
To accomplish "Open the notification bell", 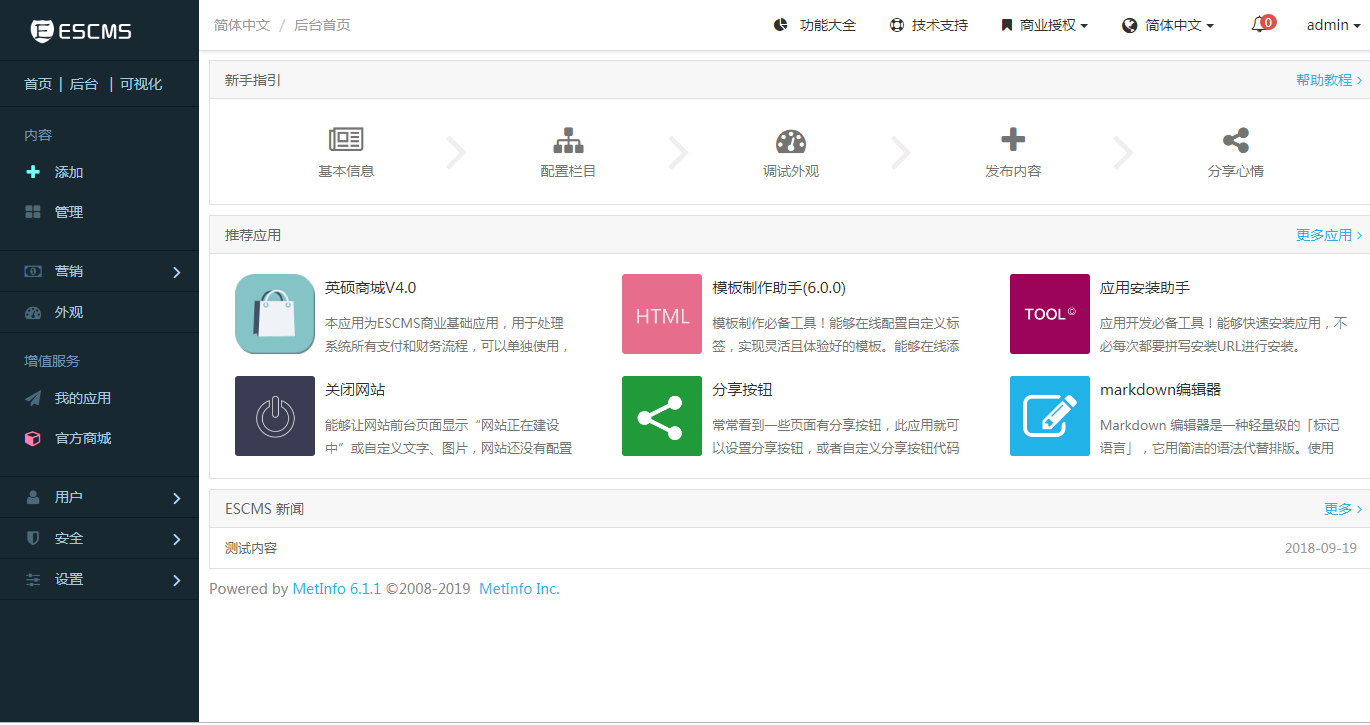I will coord(1259,25).
